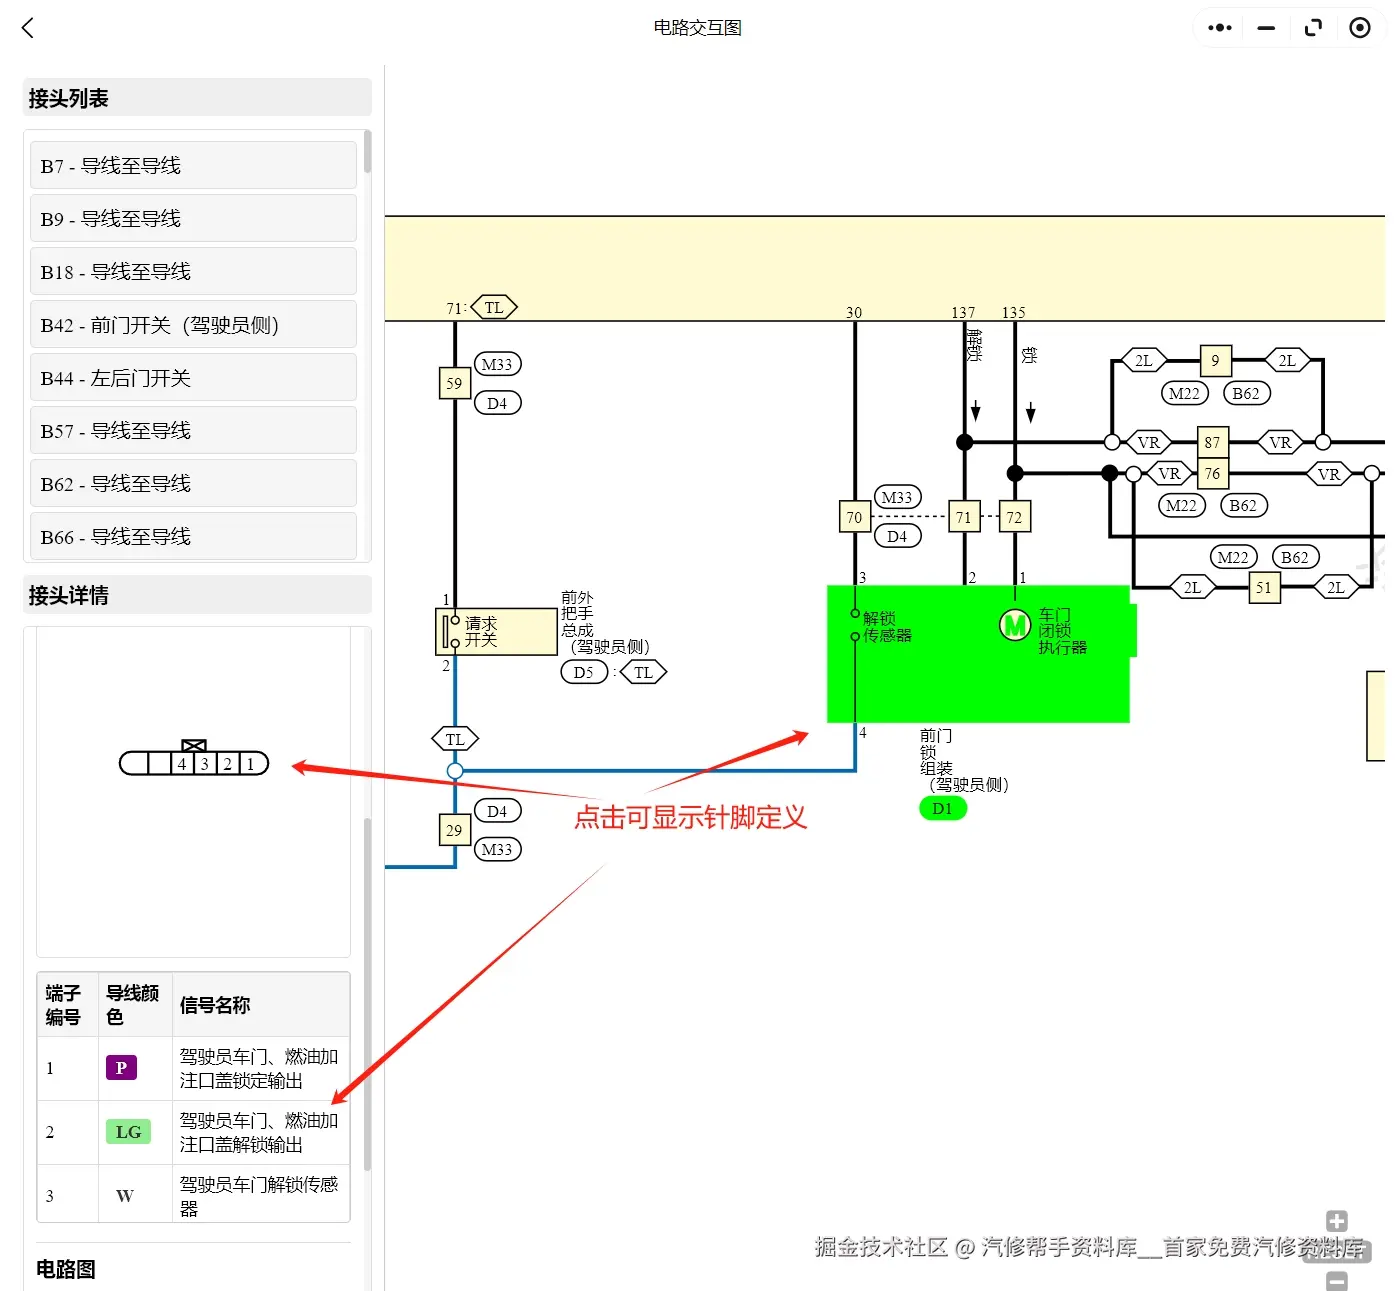This screenshot has height=1291, width=1395.
Task: Click terminal box 87
Action: (1212, 442)
